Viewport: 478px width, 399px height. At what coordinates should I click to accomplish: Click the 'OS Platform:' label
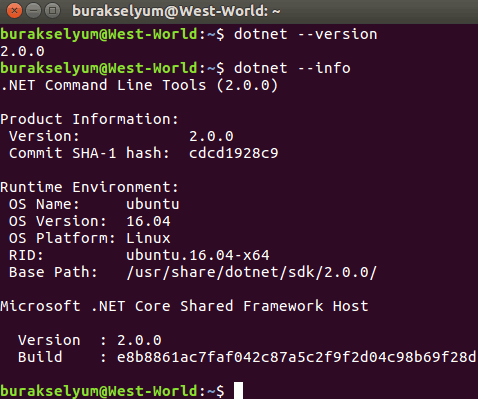click(x=62, y=238)
